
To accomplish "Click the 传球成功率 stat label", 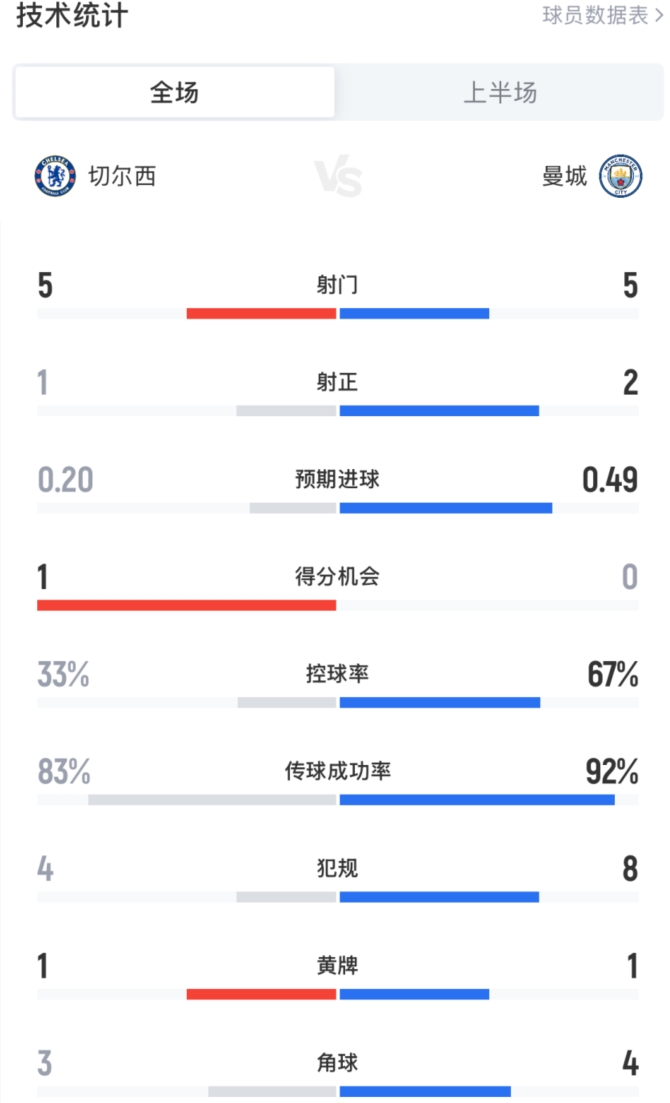I will point(337,772).
